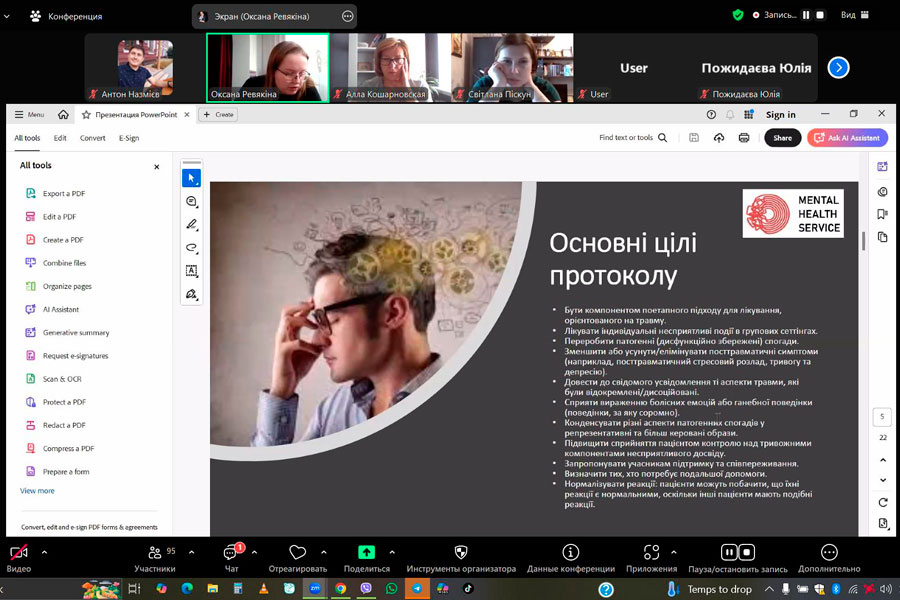Click the green Share screen button
Screen dimensions: 900x600
point(366,553)
